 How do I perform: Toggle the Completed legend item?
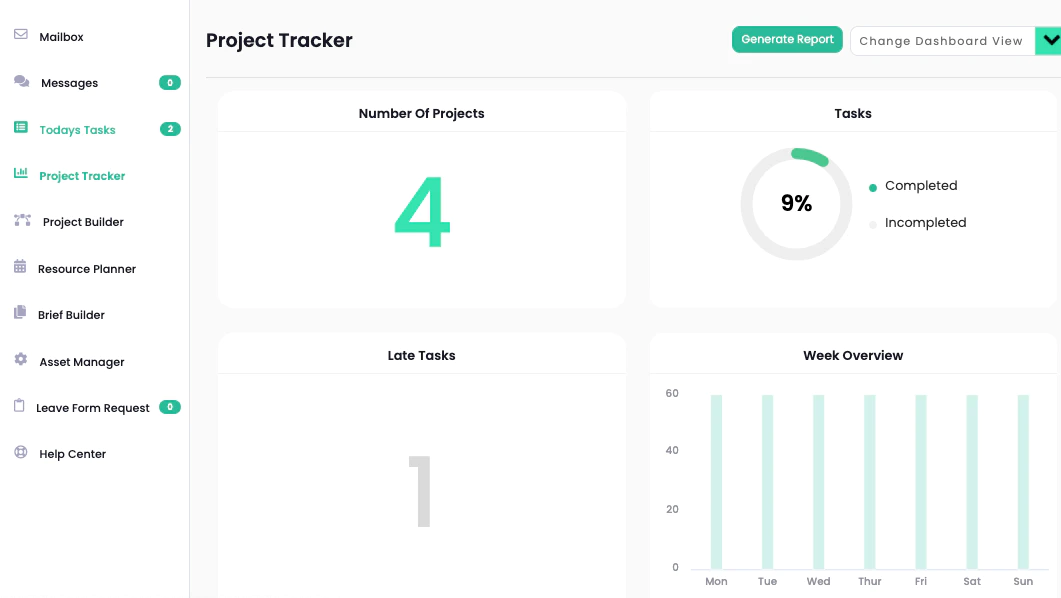click(x=913, y=186)
